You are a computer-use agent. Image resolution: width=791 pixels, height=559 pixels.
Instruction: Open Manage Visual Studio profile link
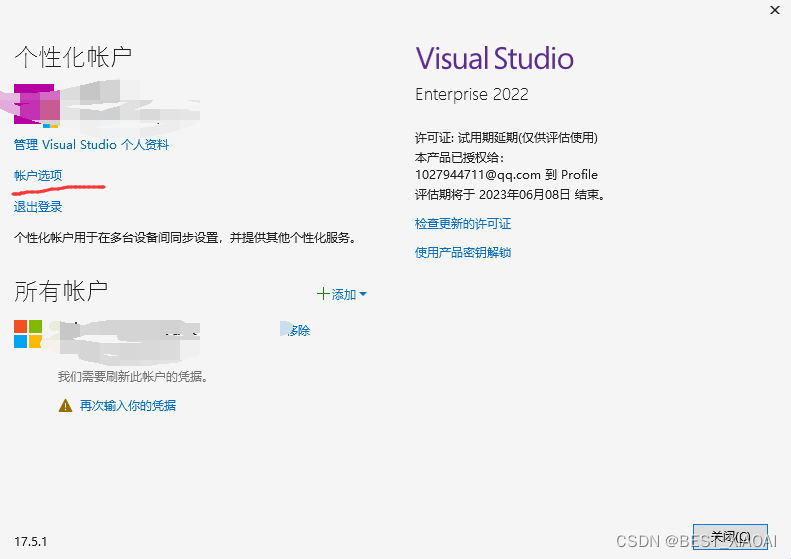point(91,145)
